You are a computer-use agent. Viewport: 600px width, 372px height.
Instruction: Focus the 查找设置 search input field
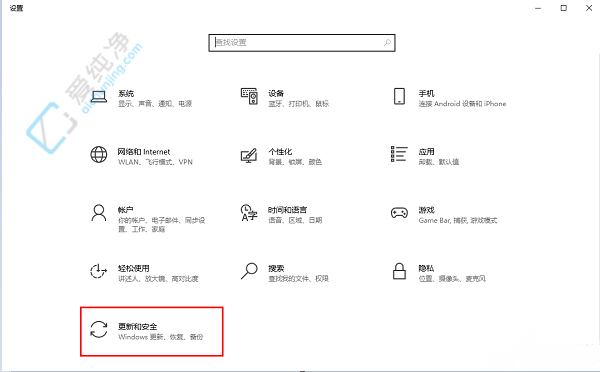pyautogui.click(x=302, y=42)
